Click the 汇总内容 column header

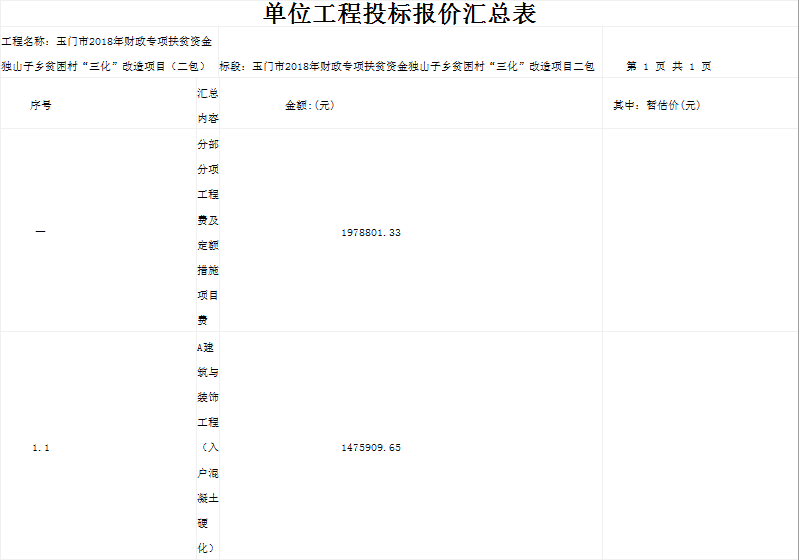[x=208, y=105]
